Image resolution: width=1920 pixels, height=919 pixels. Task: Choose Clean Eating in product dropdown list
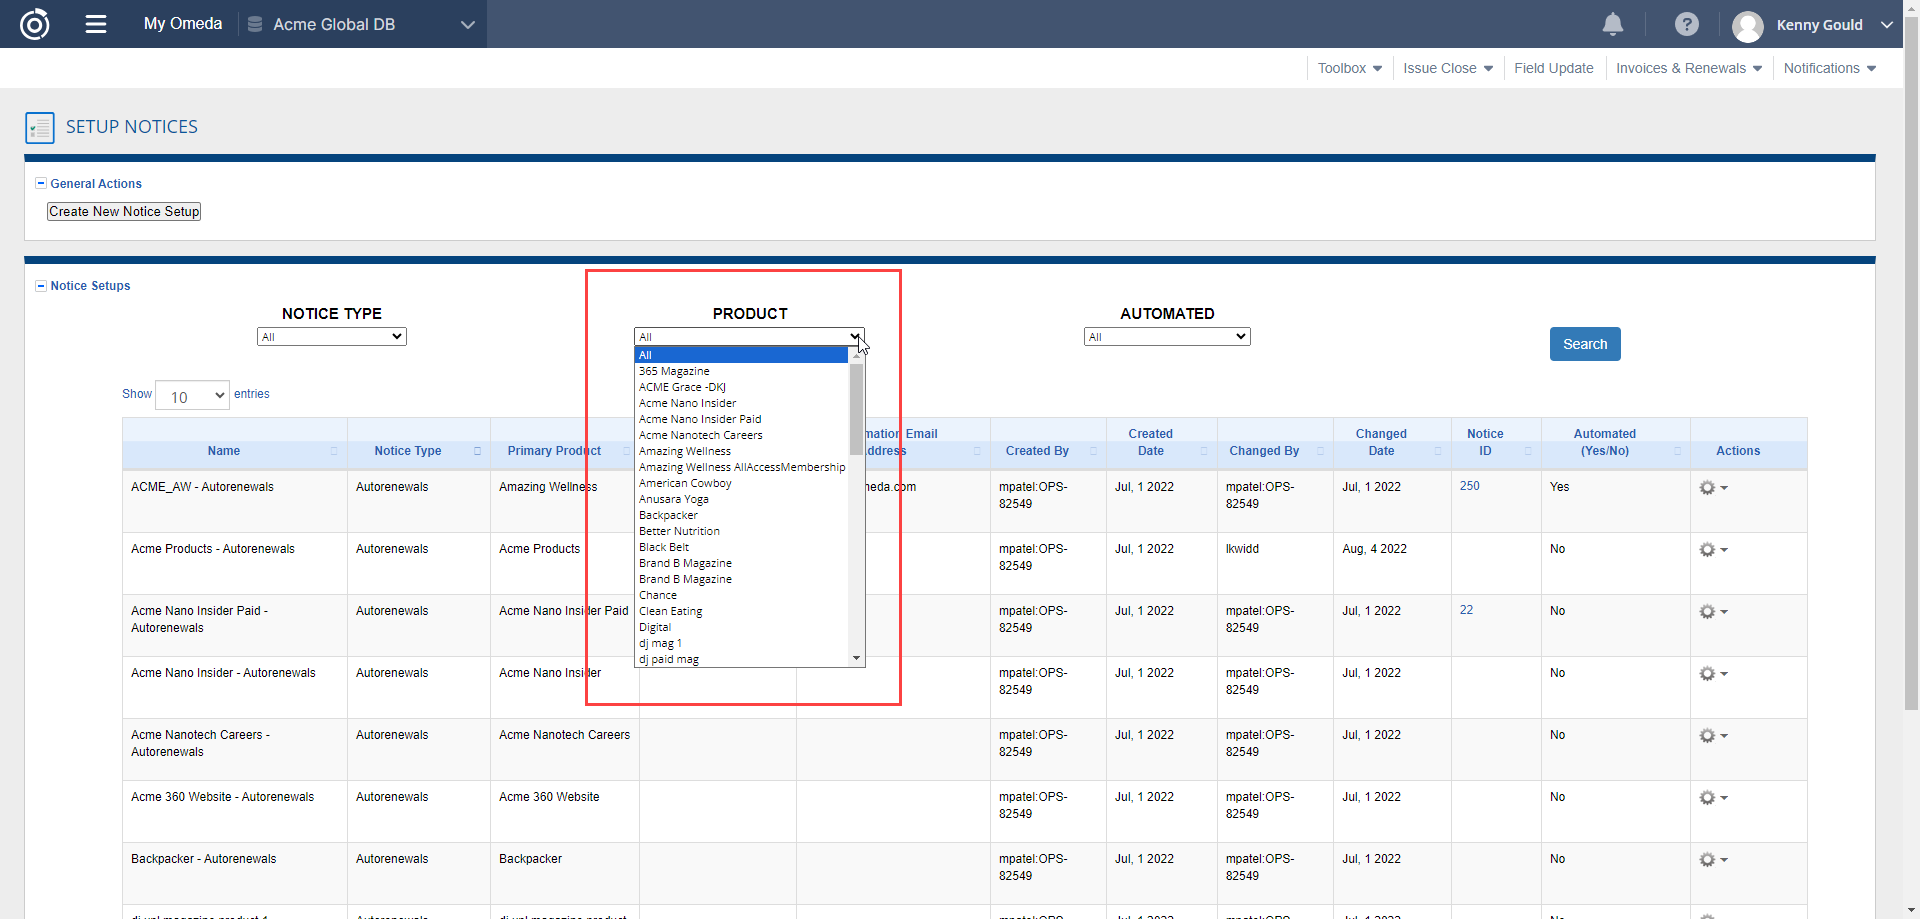(x=670, y=611)
